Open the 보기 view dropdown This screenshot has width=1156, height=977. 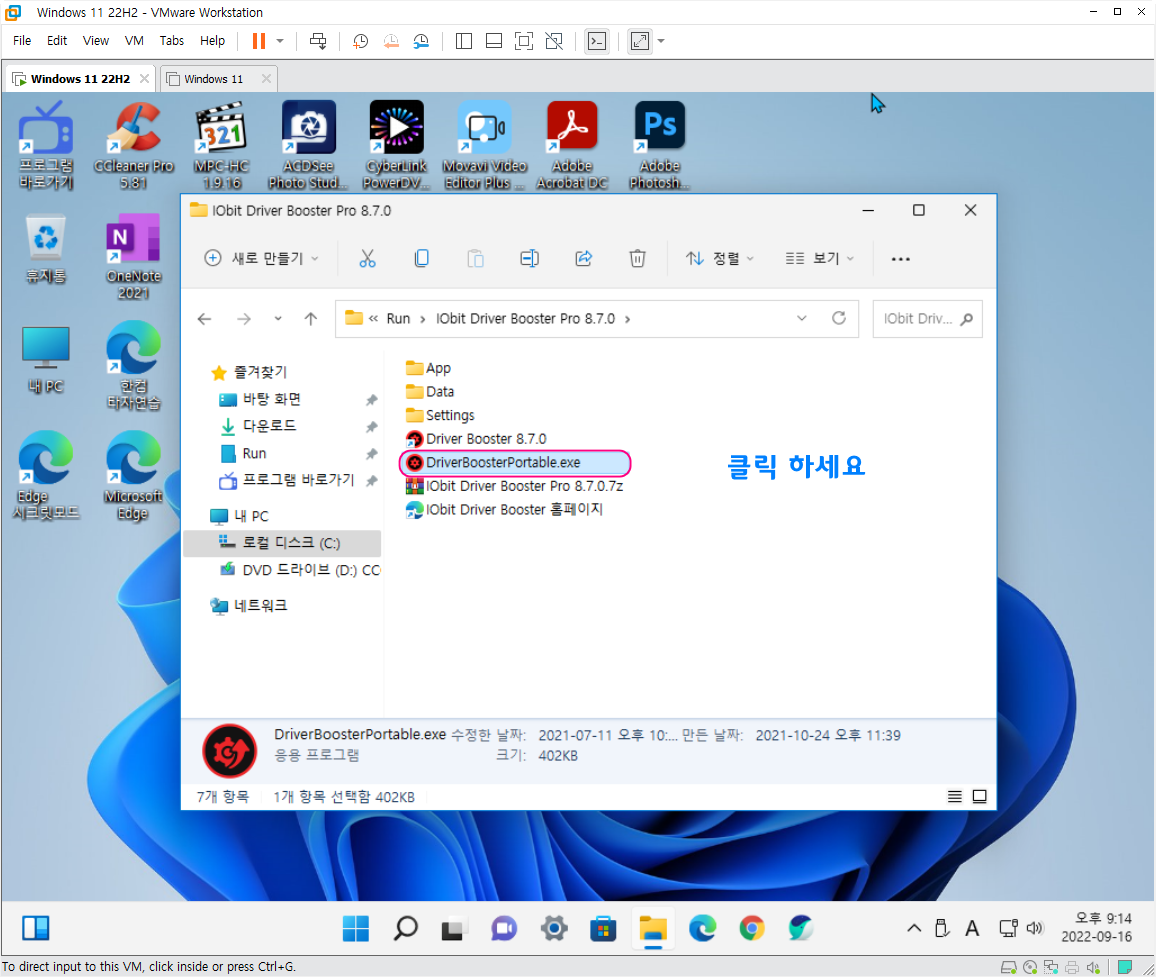[819, 258]
